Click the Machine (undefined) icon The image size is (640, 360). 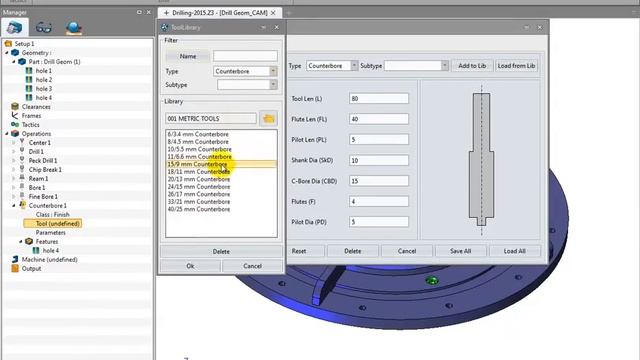click(15, 259)
